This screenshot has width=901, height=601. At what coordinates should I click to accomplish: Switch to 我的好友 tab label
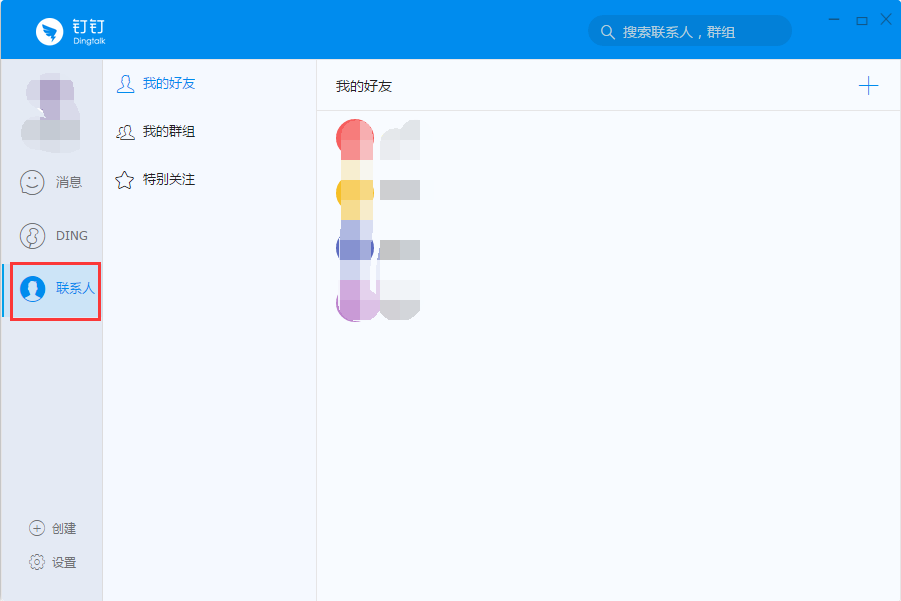click(169, 83)
